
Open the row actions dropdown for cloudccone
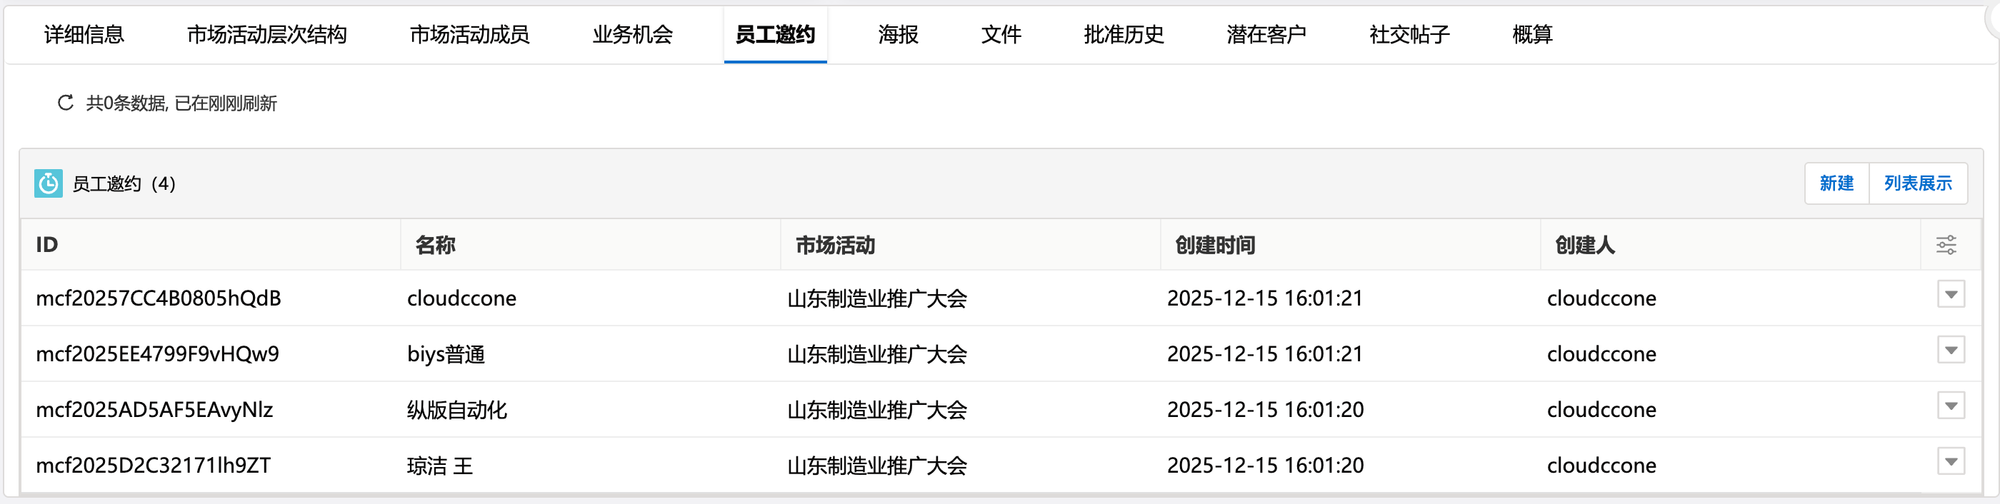coord(1950,295)
